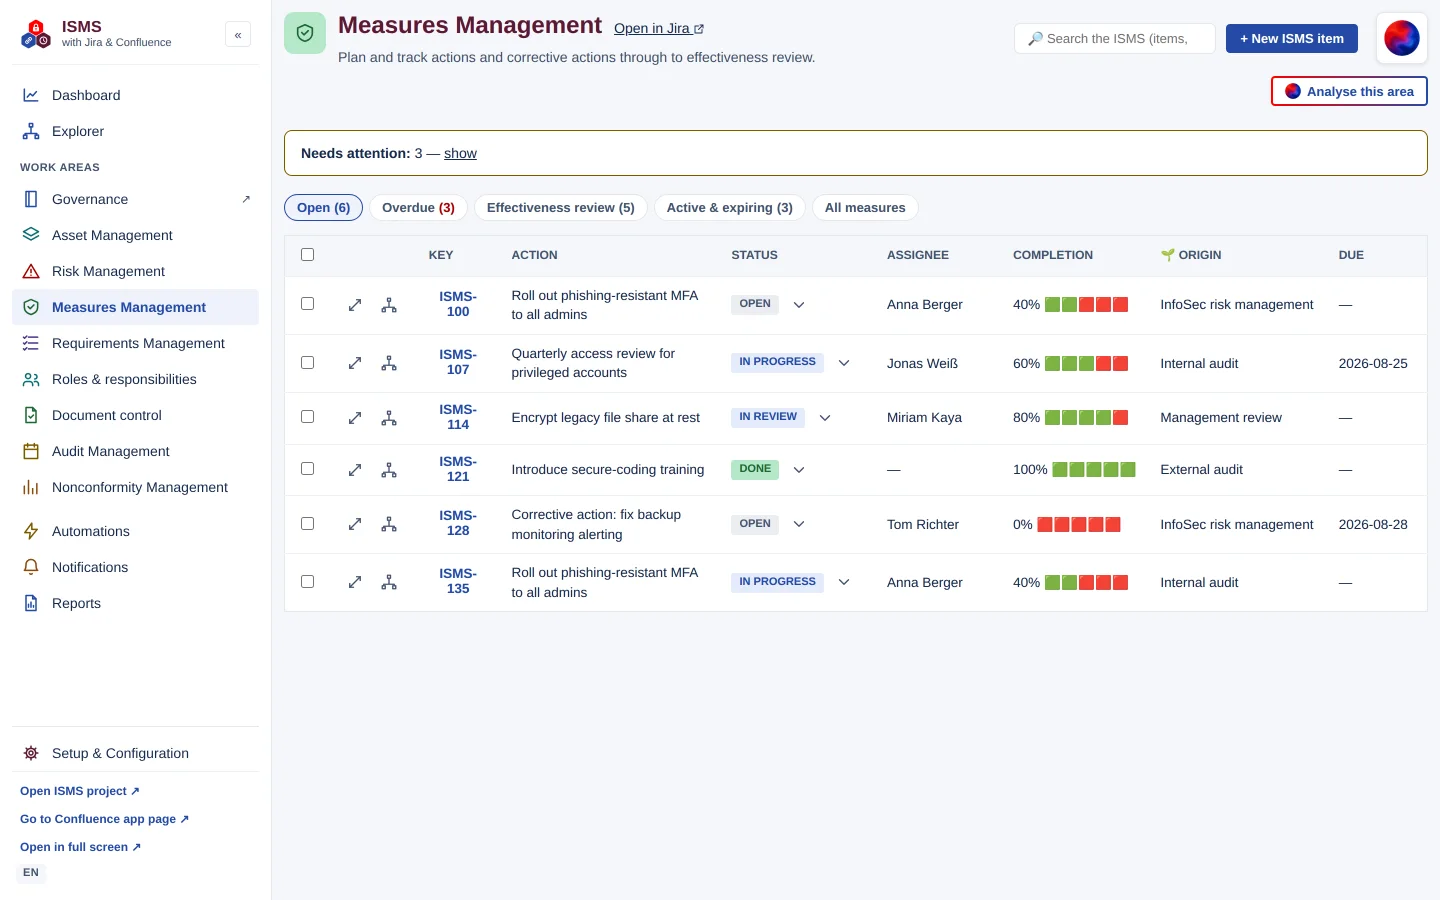Click Analyse this area button
Viewport: 1440px width, 900px height.
tap(1349, 91)
